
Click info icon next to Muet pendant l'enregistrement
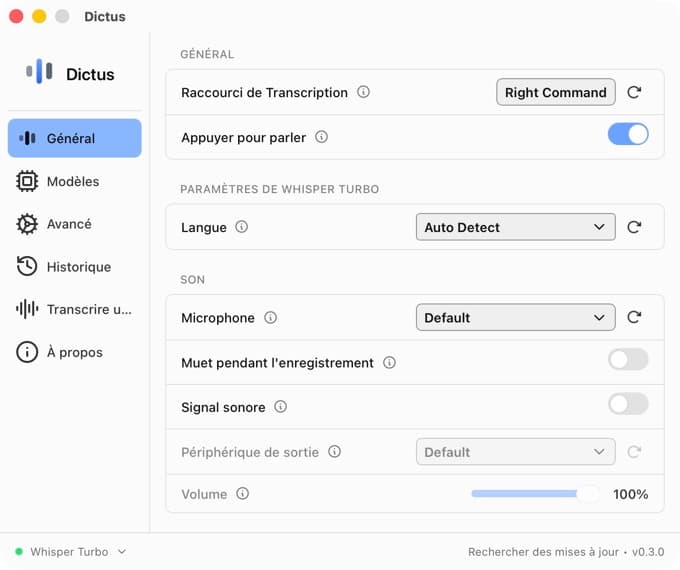pos(389,362)
